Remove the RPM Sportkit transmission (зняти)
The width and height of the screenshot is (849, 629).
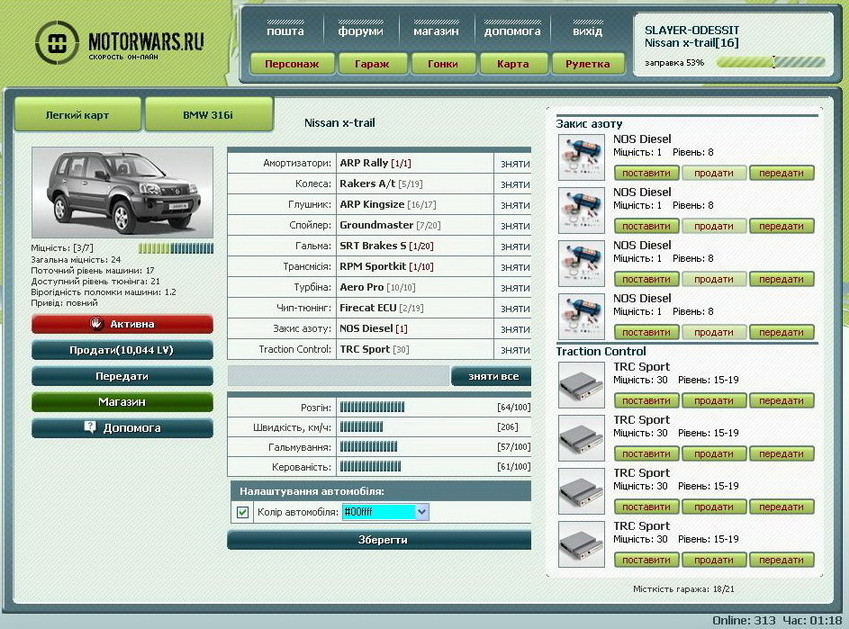coord(515,267)
